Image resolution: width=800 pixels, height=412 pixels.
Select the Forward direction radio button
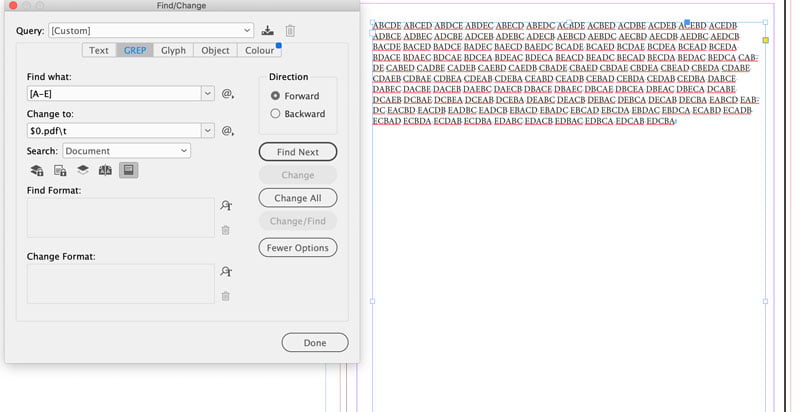276,96
